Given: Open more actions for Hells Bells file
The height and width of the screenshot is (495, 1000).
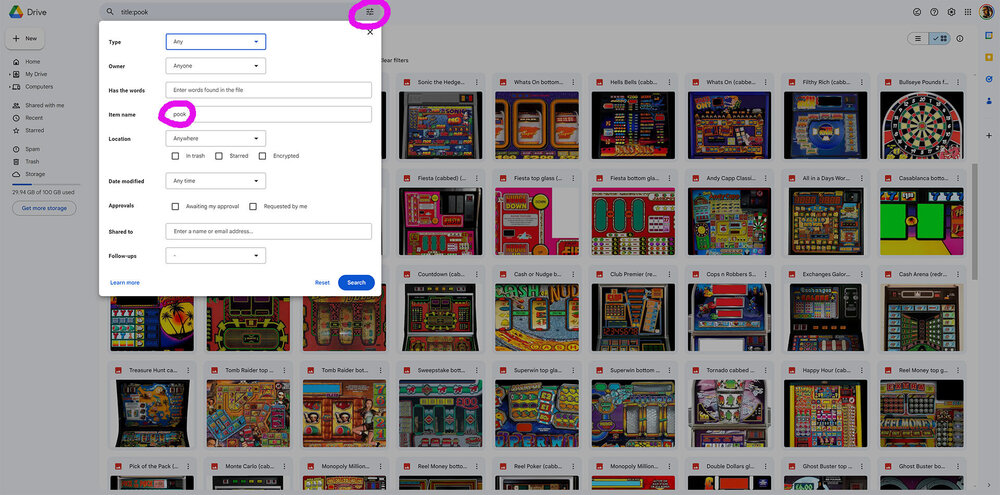Looking at the screenshot, I should [x=670, y=82].
